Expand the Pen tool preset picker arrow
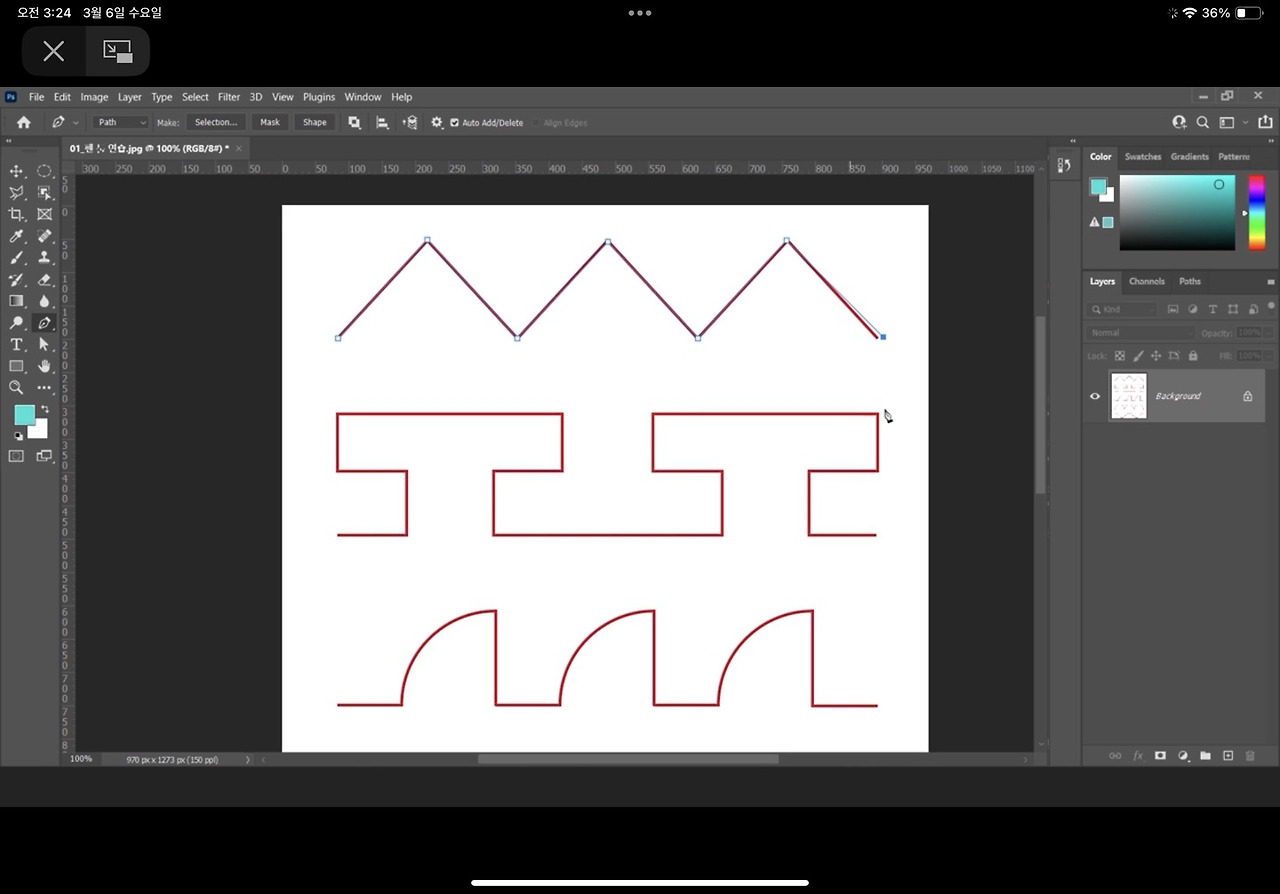1280x894 pixels. click(76, 123)
